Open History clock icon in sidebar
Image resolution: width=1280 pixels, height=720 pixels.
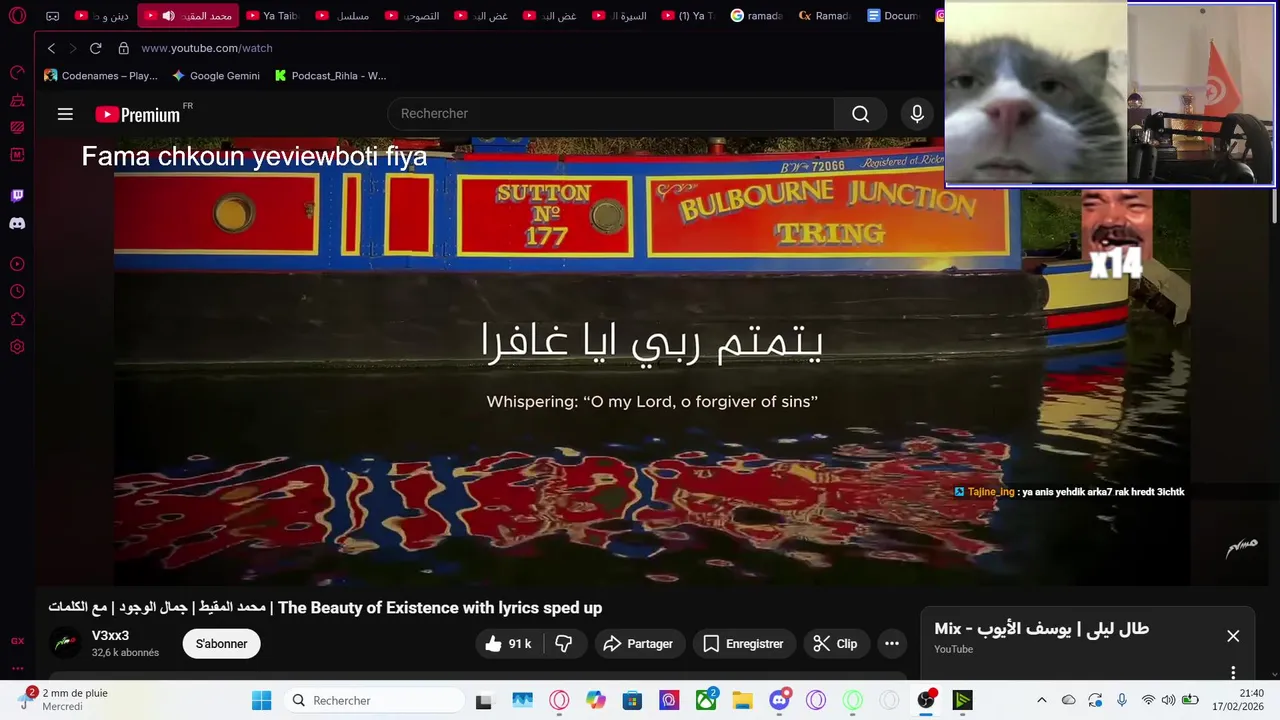pyautogui.click(x=17, y=292)
